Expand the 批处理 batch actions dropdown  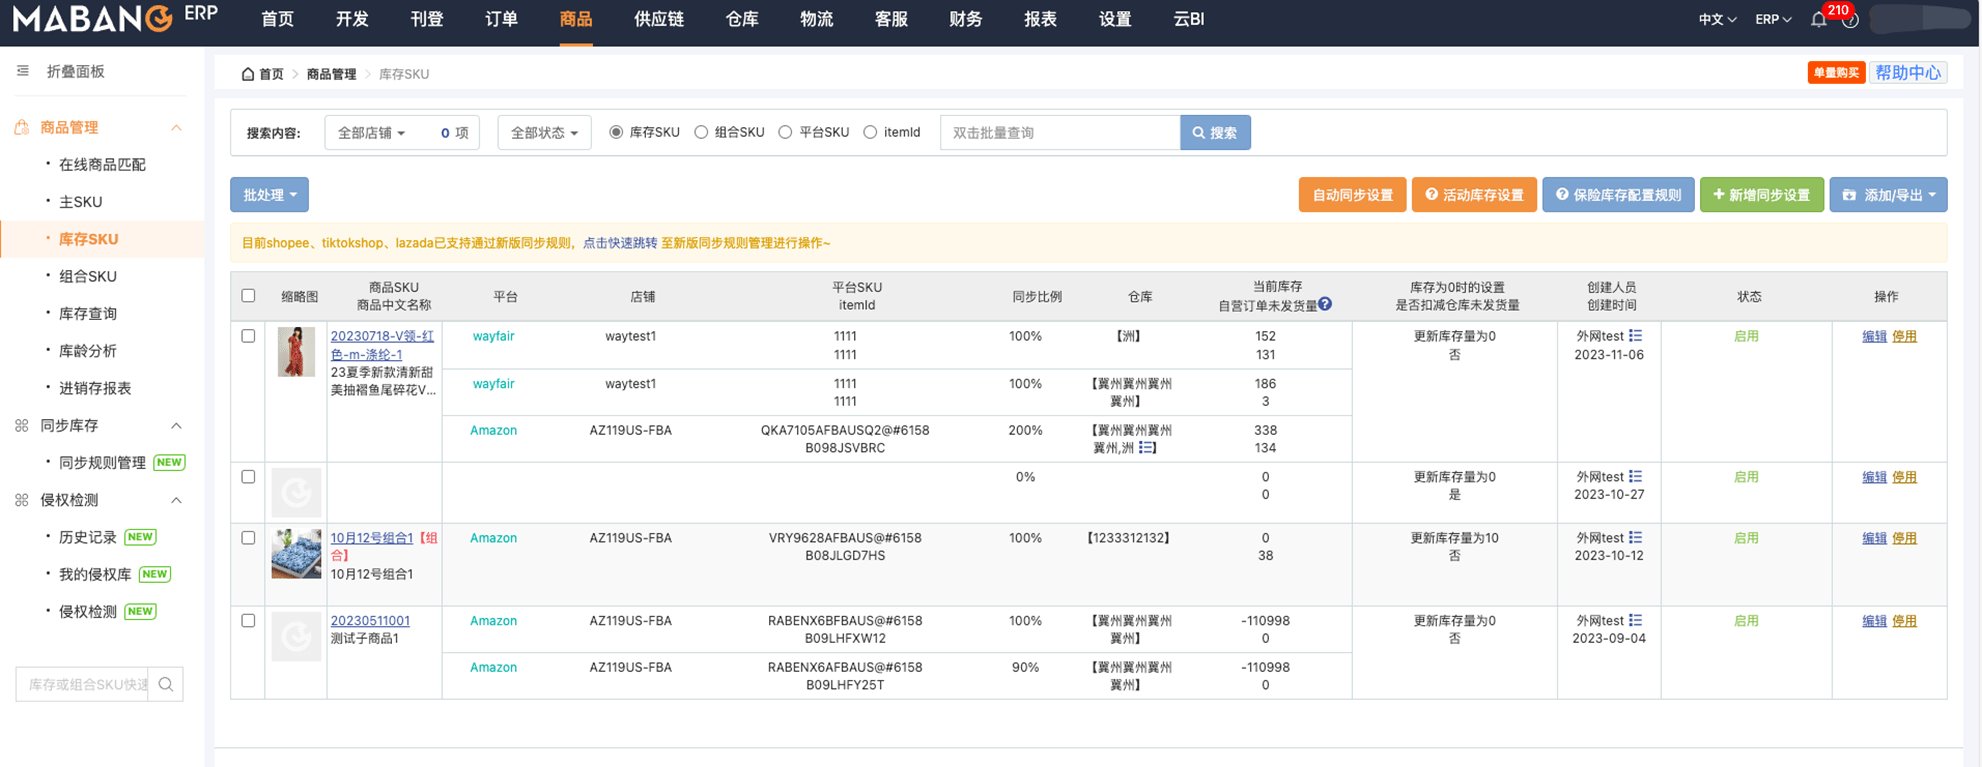tap(269, 195)
